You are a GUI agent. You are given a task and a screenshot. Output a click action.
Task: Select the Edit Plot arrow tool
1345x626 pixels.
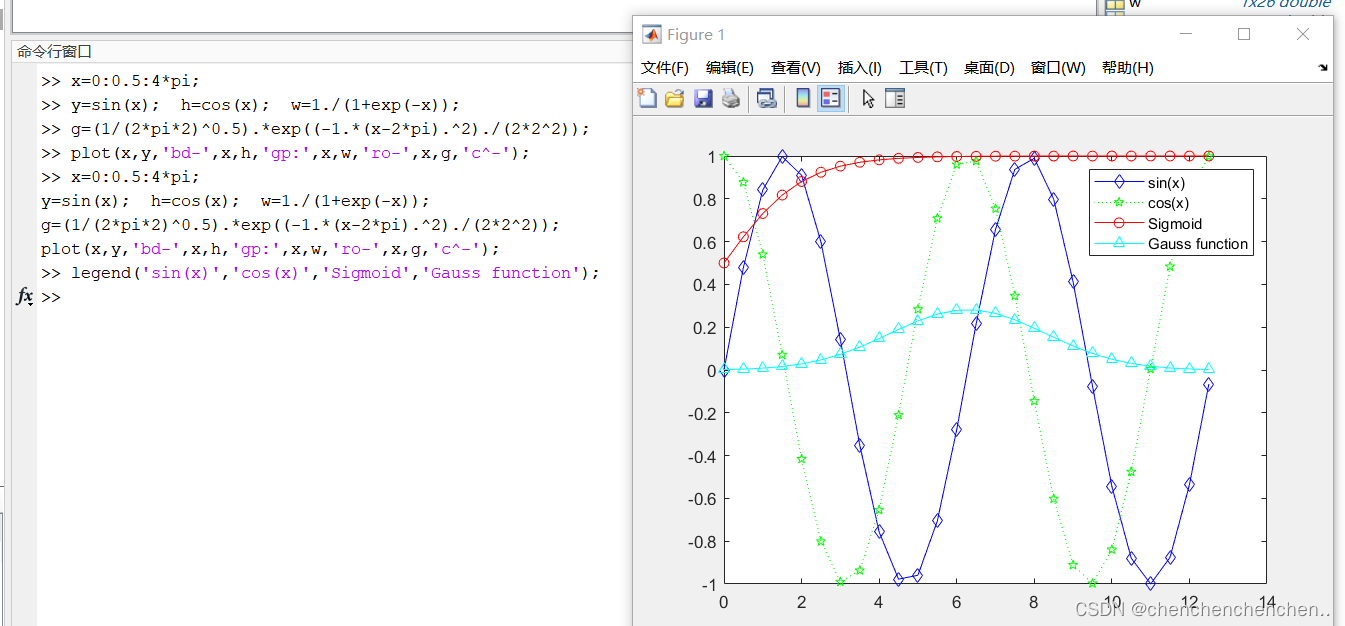click(868, 98)
